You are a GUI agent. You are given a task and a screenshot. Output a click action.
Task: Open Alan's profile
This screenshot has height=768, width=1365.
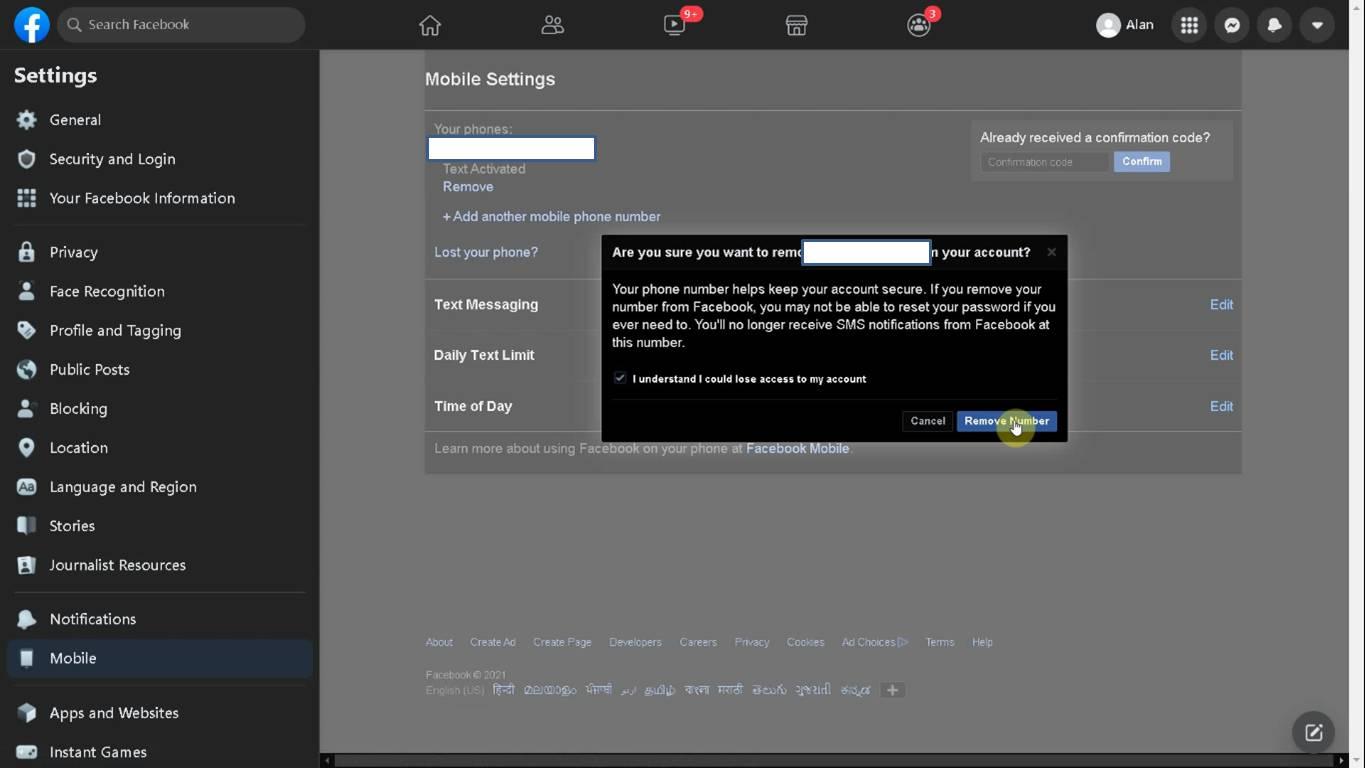tap(1125, 25)
